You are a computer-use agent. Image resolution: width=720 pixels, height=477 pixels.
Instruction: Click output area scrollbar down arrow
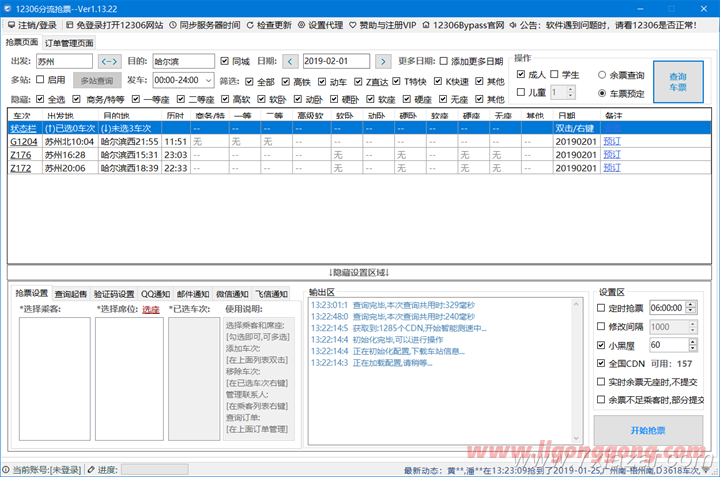[x=576, y=438]
